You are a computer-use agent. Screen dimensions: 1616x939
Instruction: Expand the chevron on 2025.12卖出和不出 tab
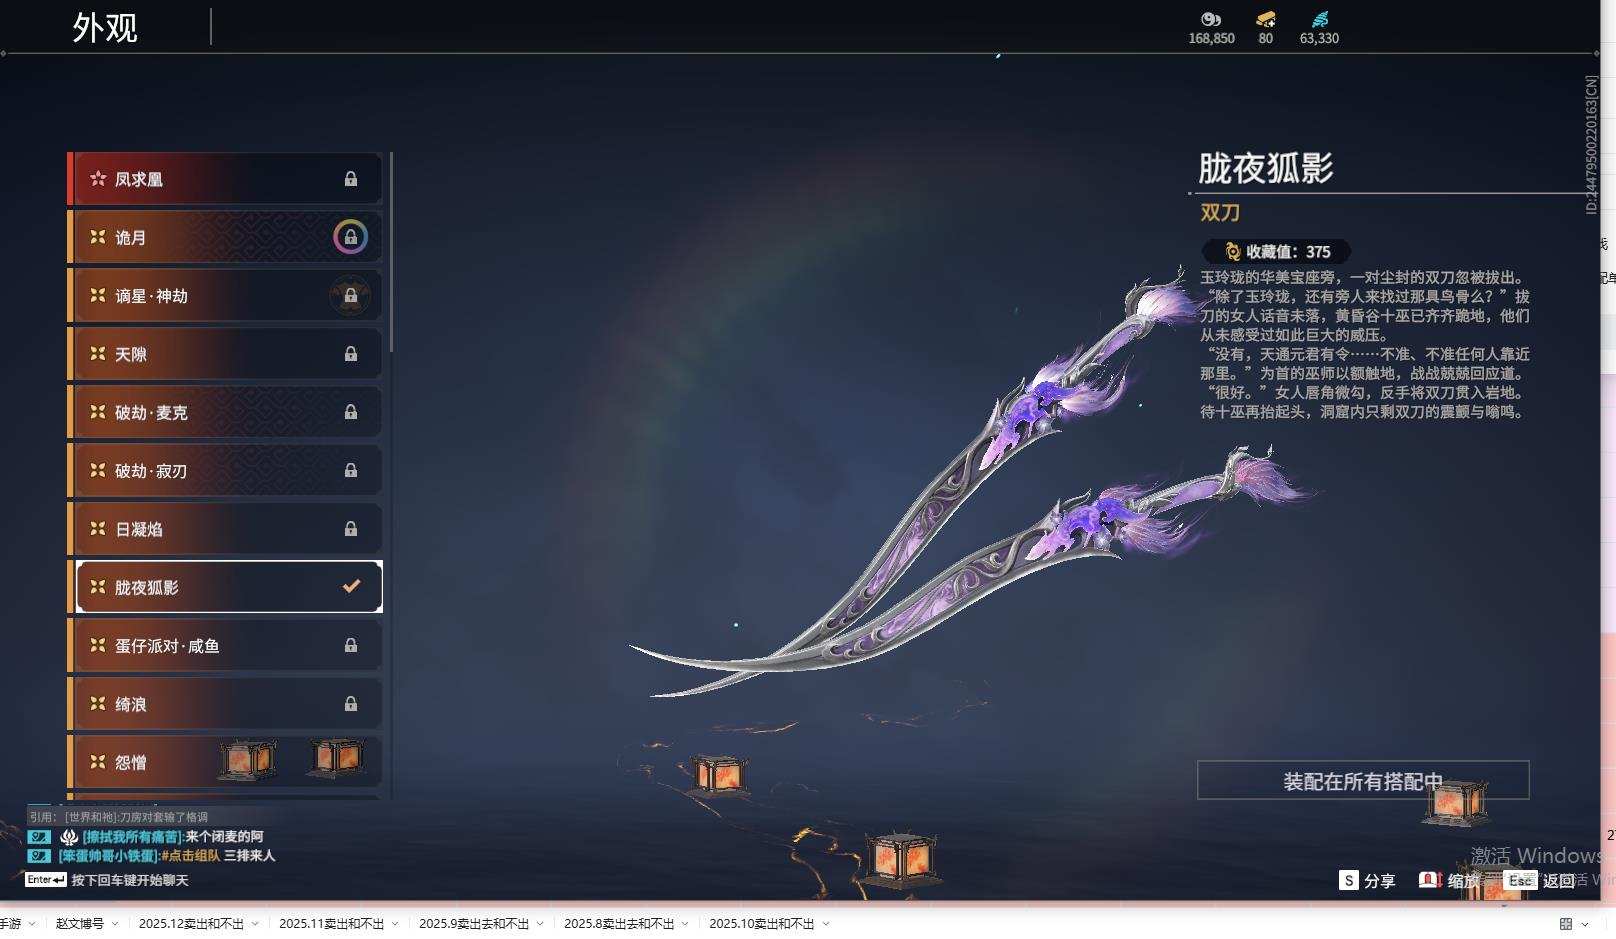[256, 924]
